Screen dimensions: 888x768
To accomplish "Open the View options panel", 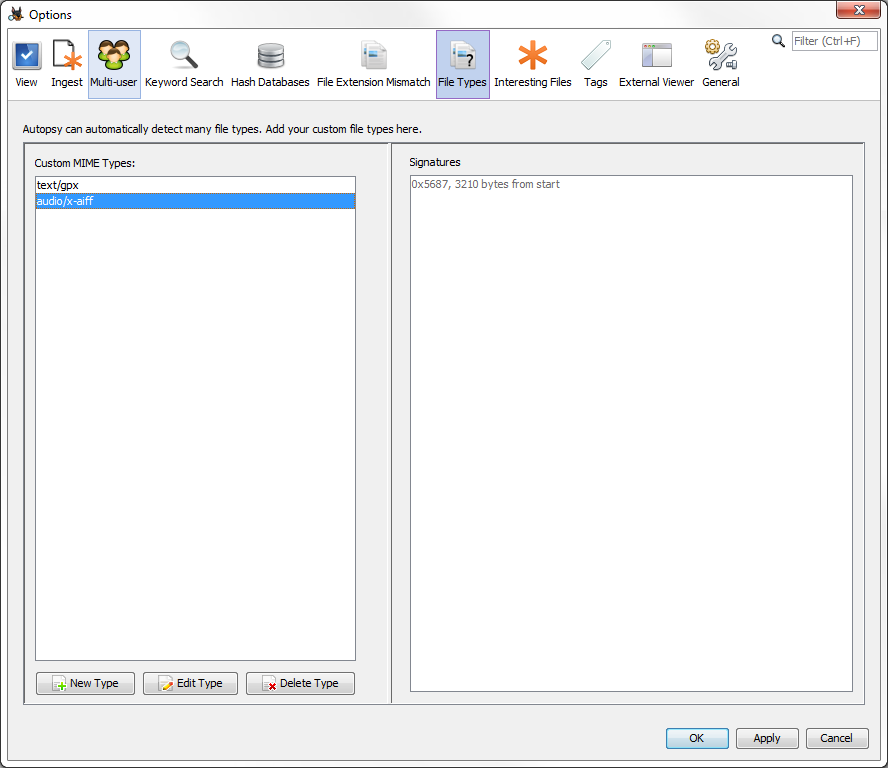I will (x=27, y=64).
